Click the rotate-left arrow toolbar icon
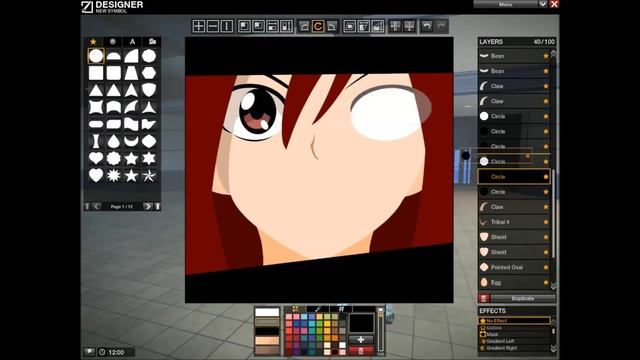 (x=304, y=26)
